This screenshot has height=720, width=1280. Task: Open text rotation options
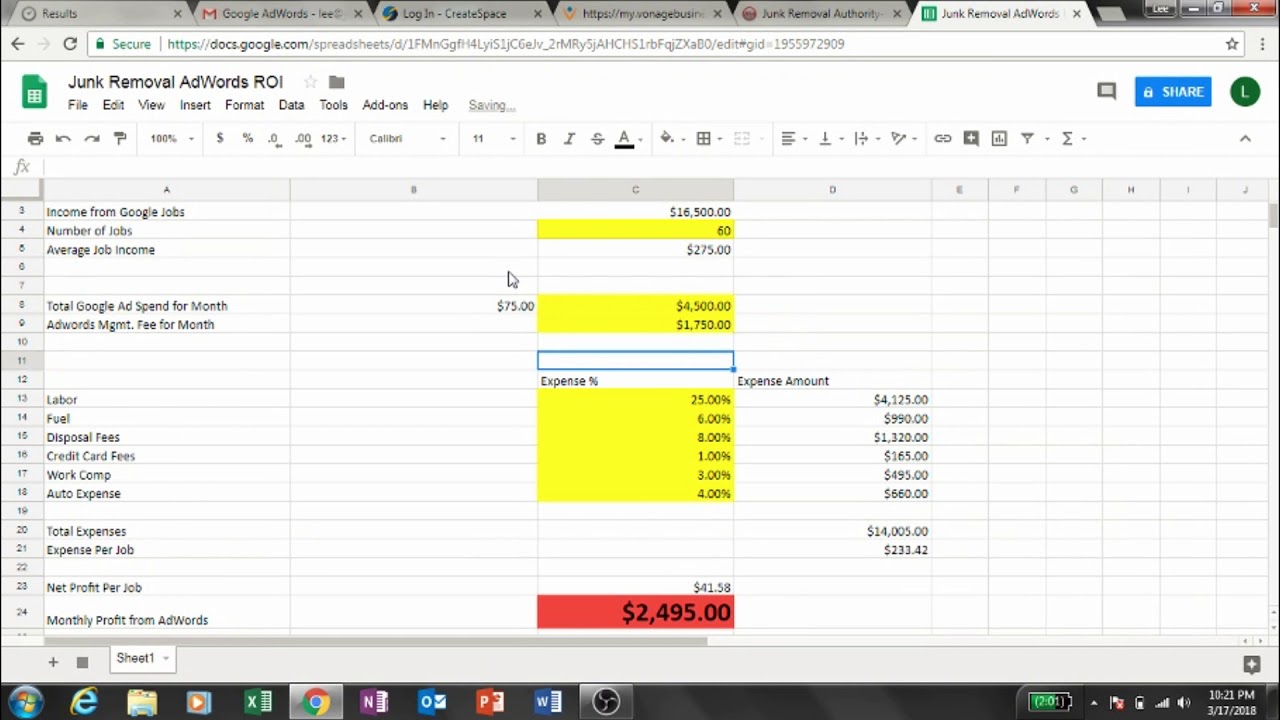pyautogui.click(x=898, y=138)
